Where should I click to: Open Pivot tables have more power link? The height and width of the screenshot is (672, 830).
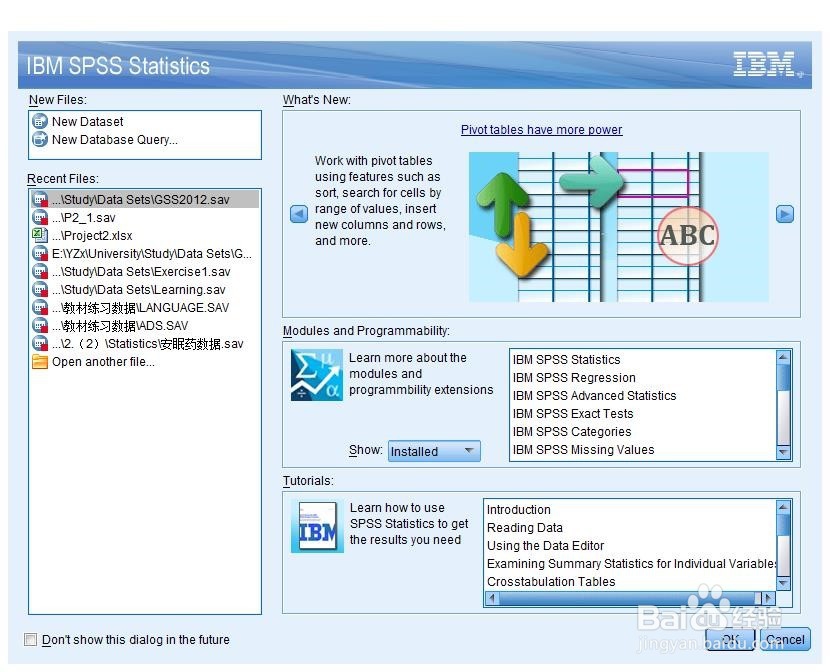[x=542, y=130]
